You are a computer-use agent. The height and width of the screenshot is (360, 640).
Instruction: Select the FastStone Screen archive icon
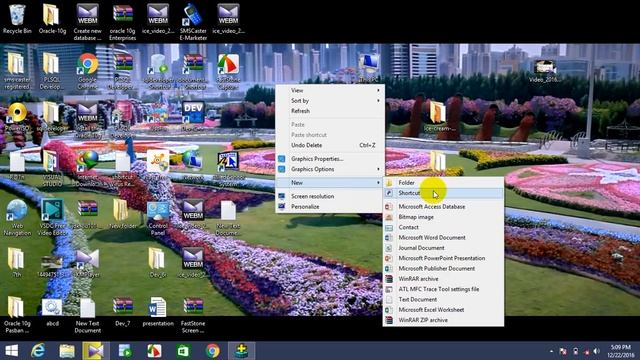pyautogui.click(x=193, y=315)
